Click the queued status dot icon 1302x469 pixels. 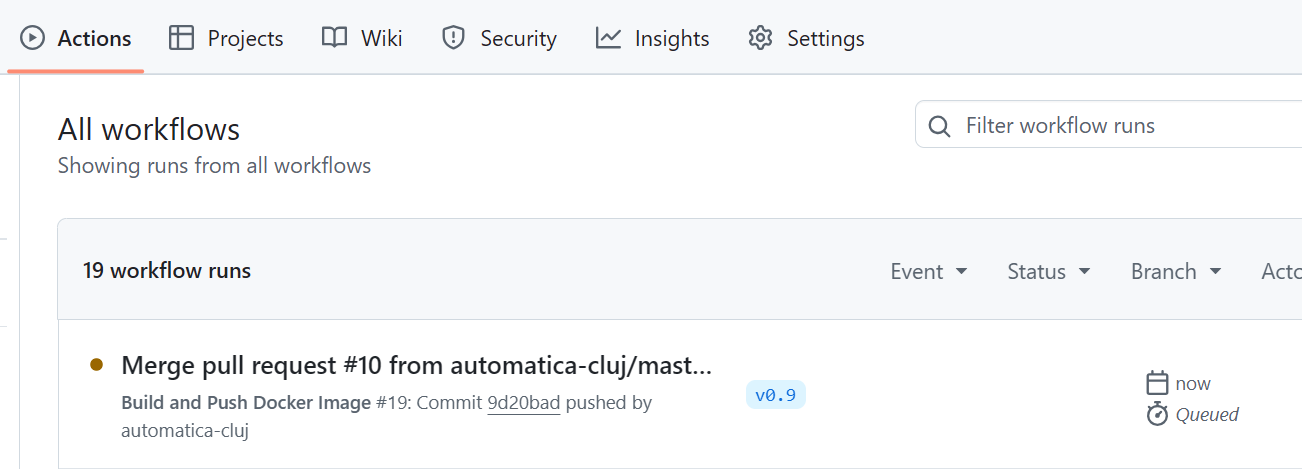[96, 365]
